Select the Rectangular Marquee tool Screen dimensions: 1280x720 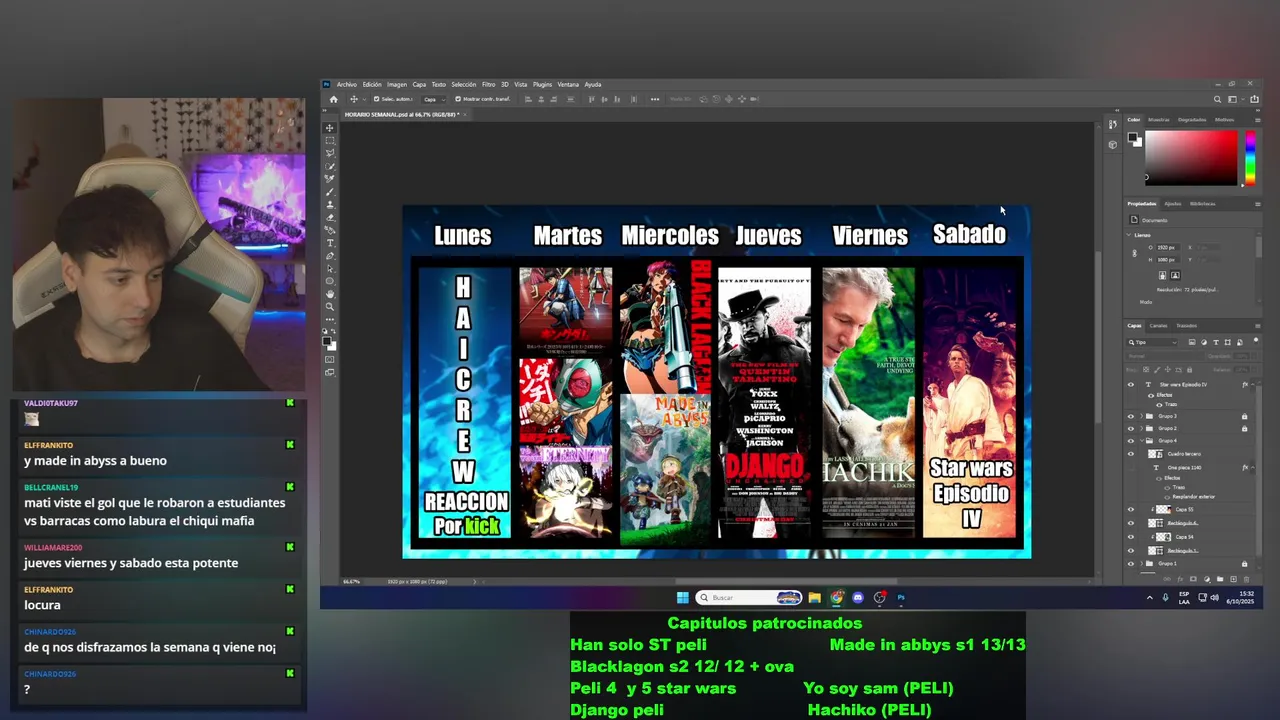330,141
